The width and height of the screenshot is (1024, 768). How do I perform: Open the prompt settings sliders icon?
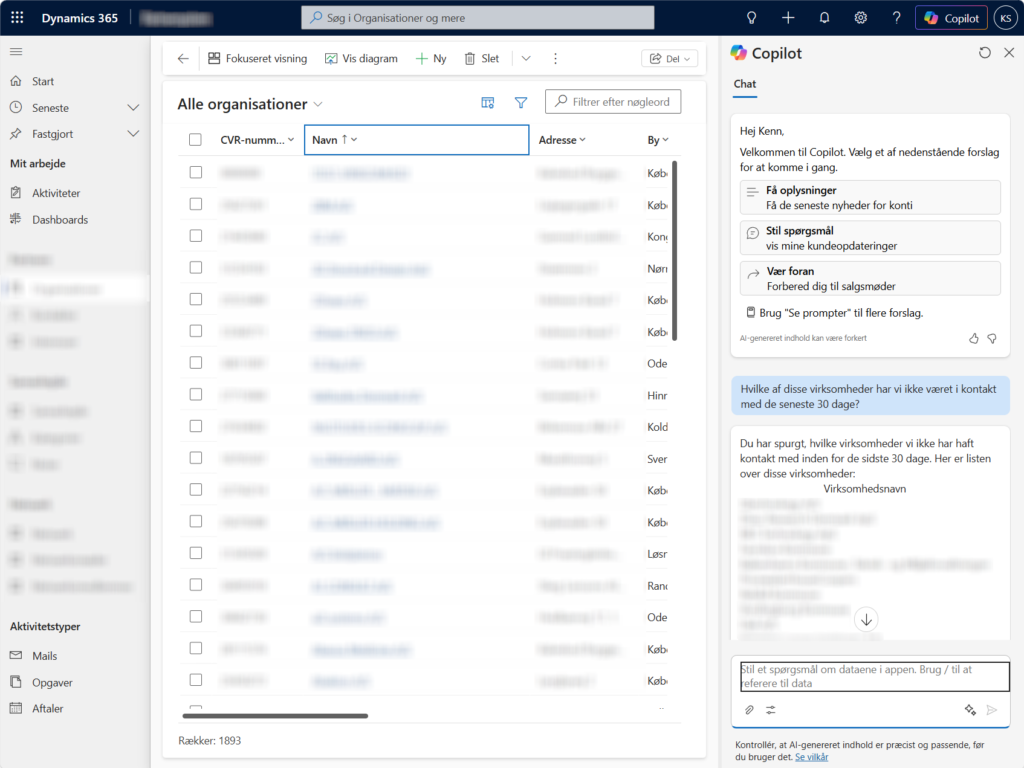[x=771, y=710]
